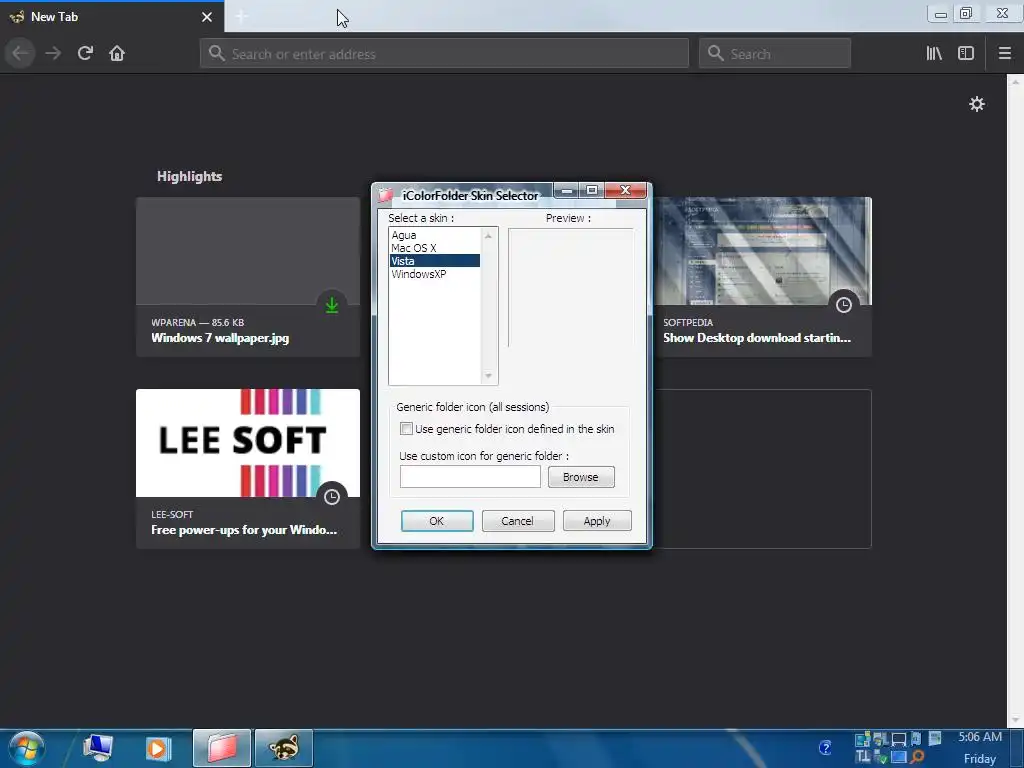Switch to raccoon browser taskbar button

point(283,748)
